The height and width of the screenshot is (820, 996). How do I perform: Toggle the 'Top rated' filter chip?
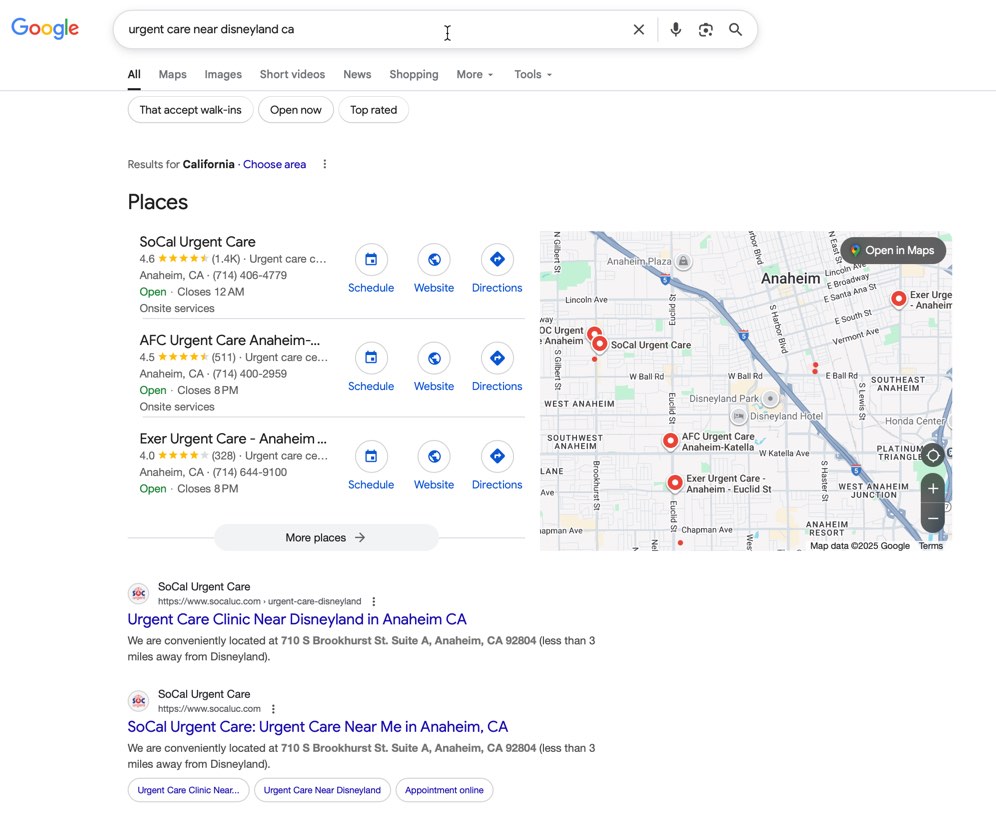pos(373,110)
